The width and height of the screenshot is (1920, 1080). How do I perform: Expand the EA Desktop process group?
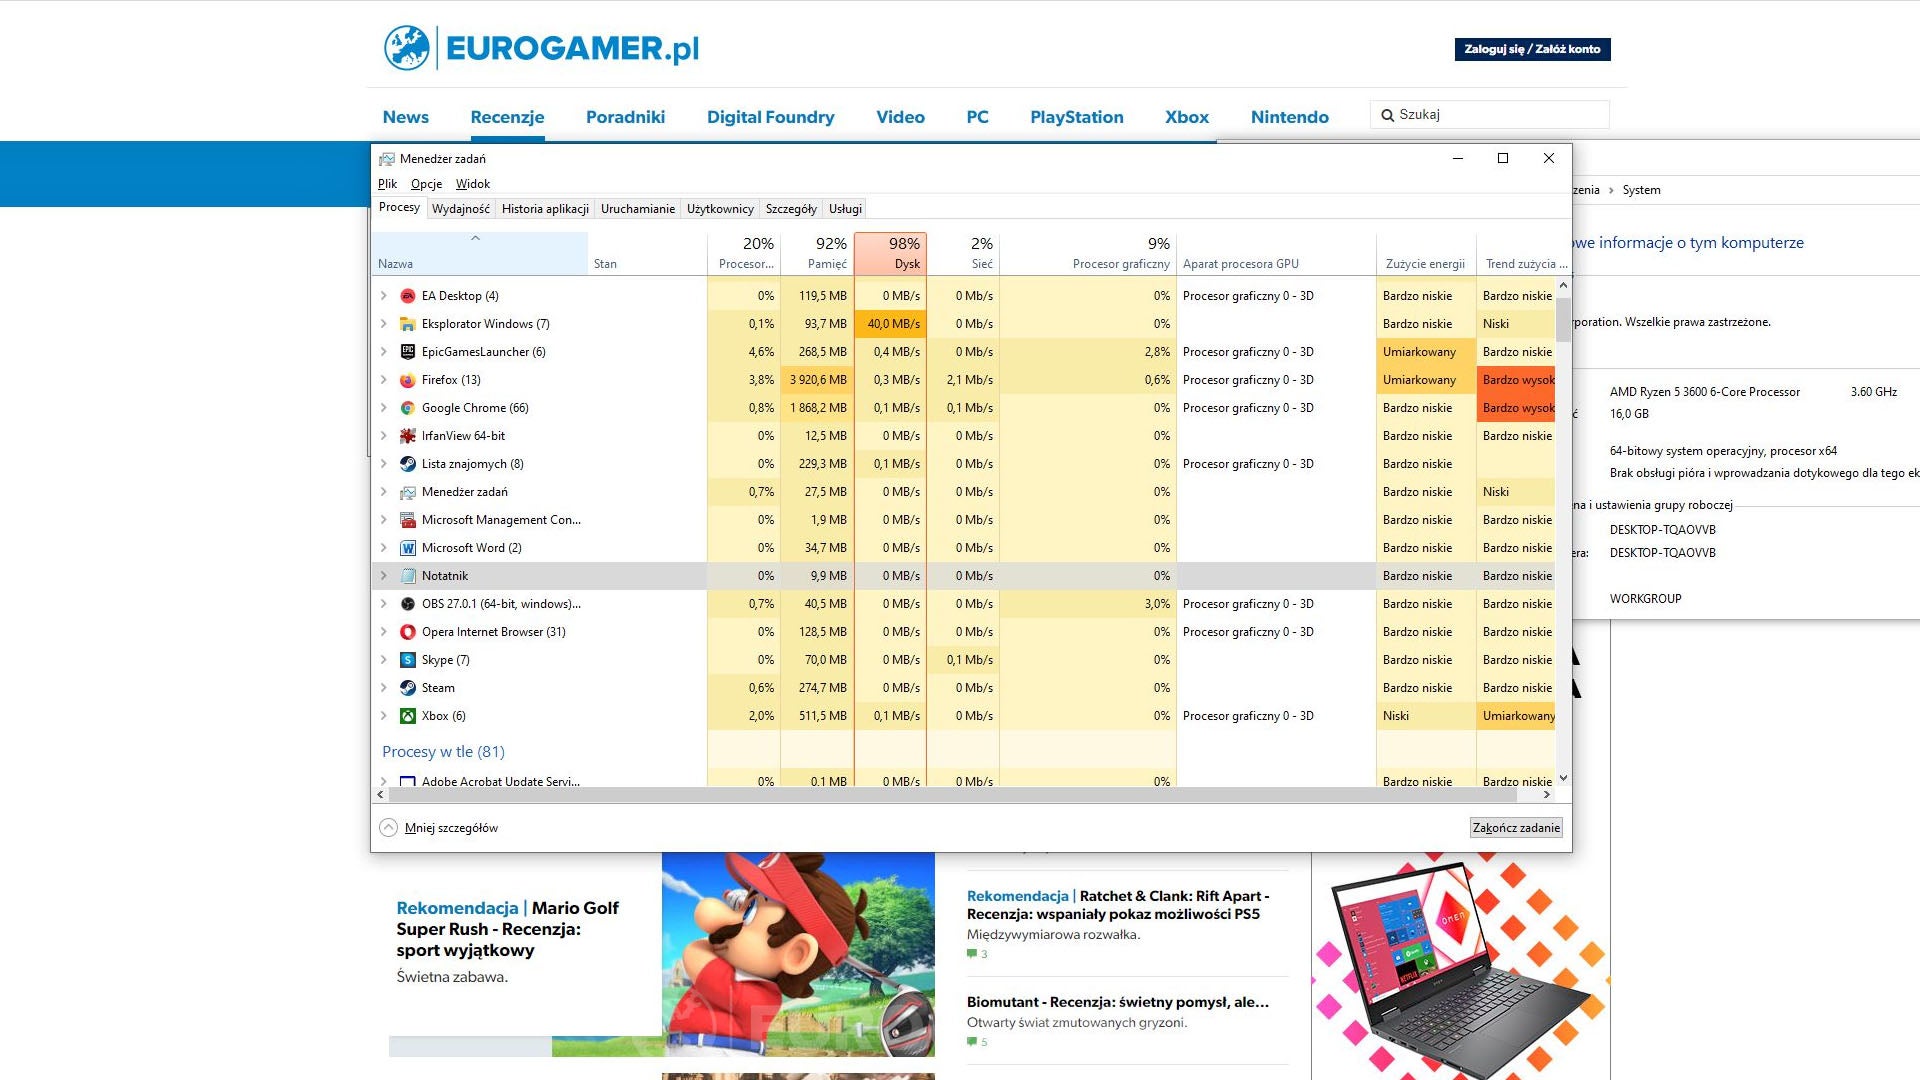[384, 296]
